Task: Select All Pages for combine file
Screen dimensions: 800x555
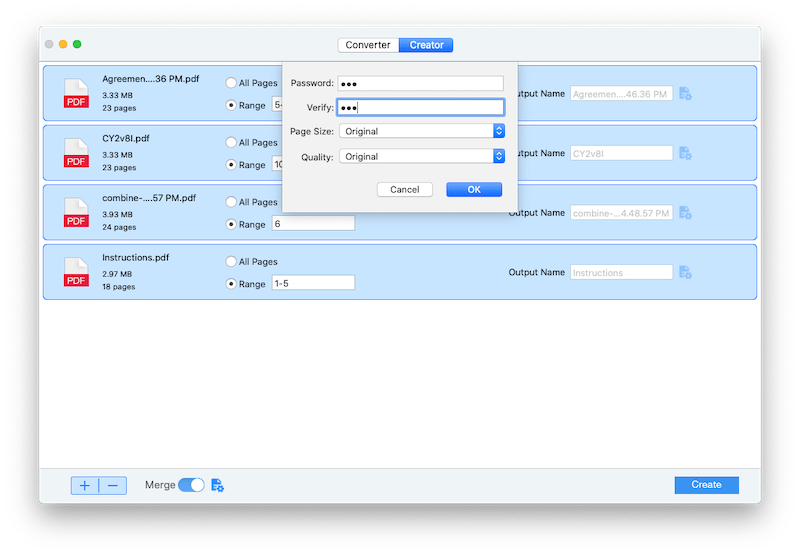Action: point(231,202)
